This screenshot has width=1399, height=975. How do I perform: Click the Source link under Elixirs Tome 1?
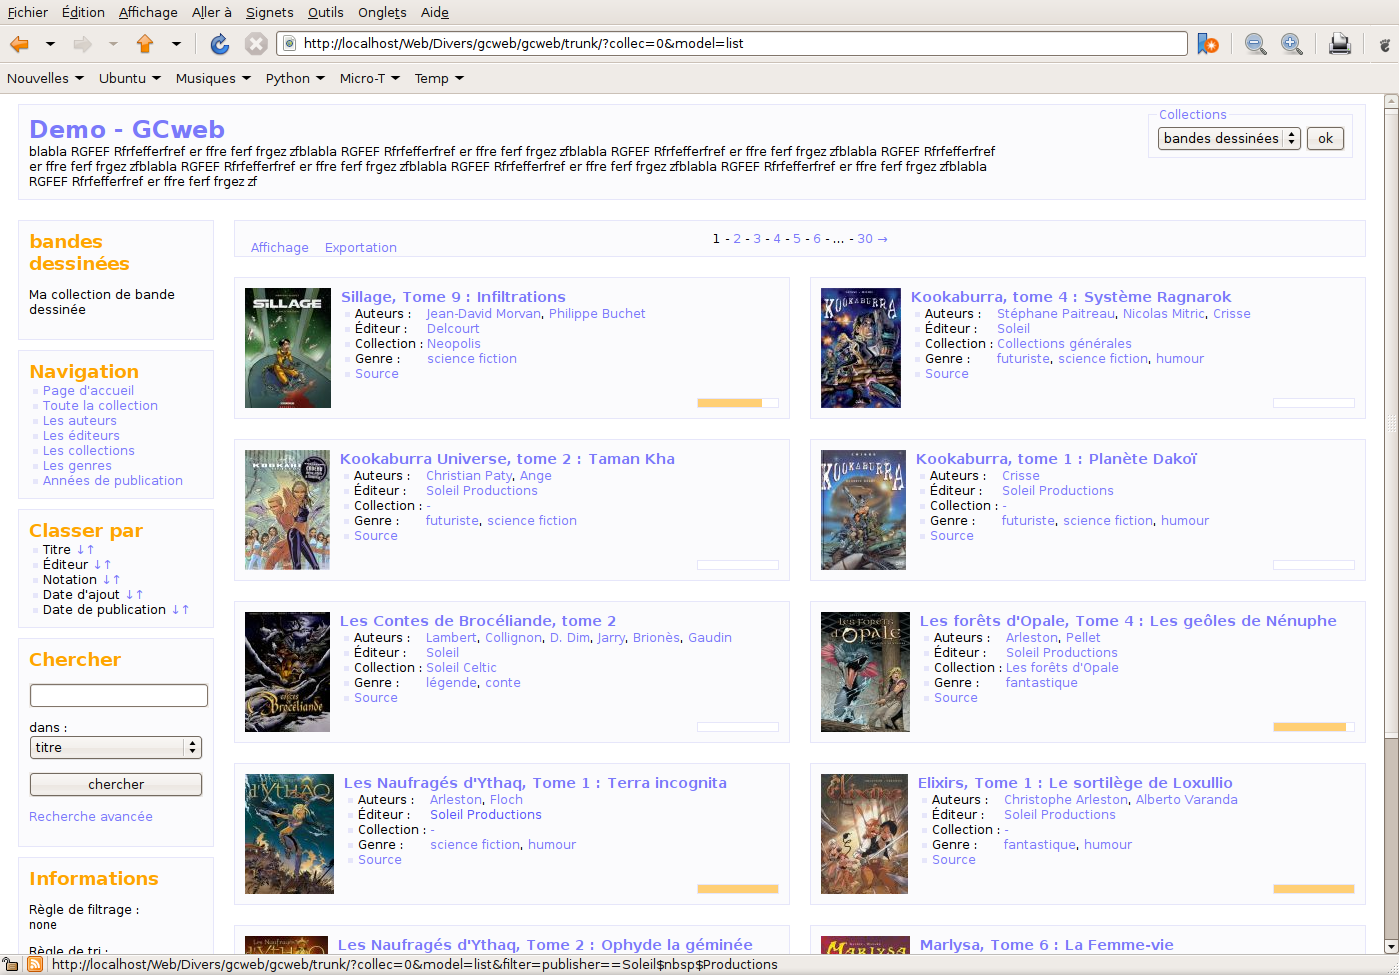coord(954,860)
